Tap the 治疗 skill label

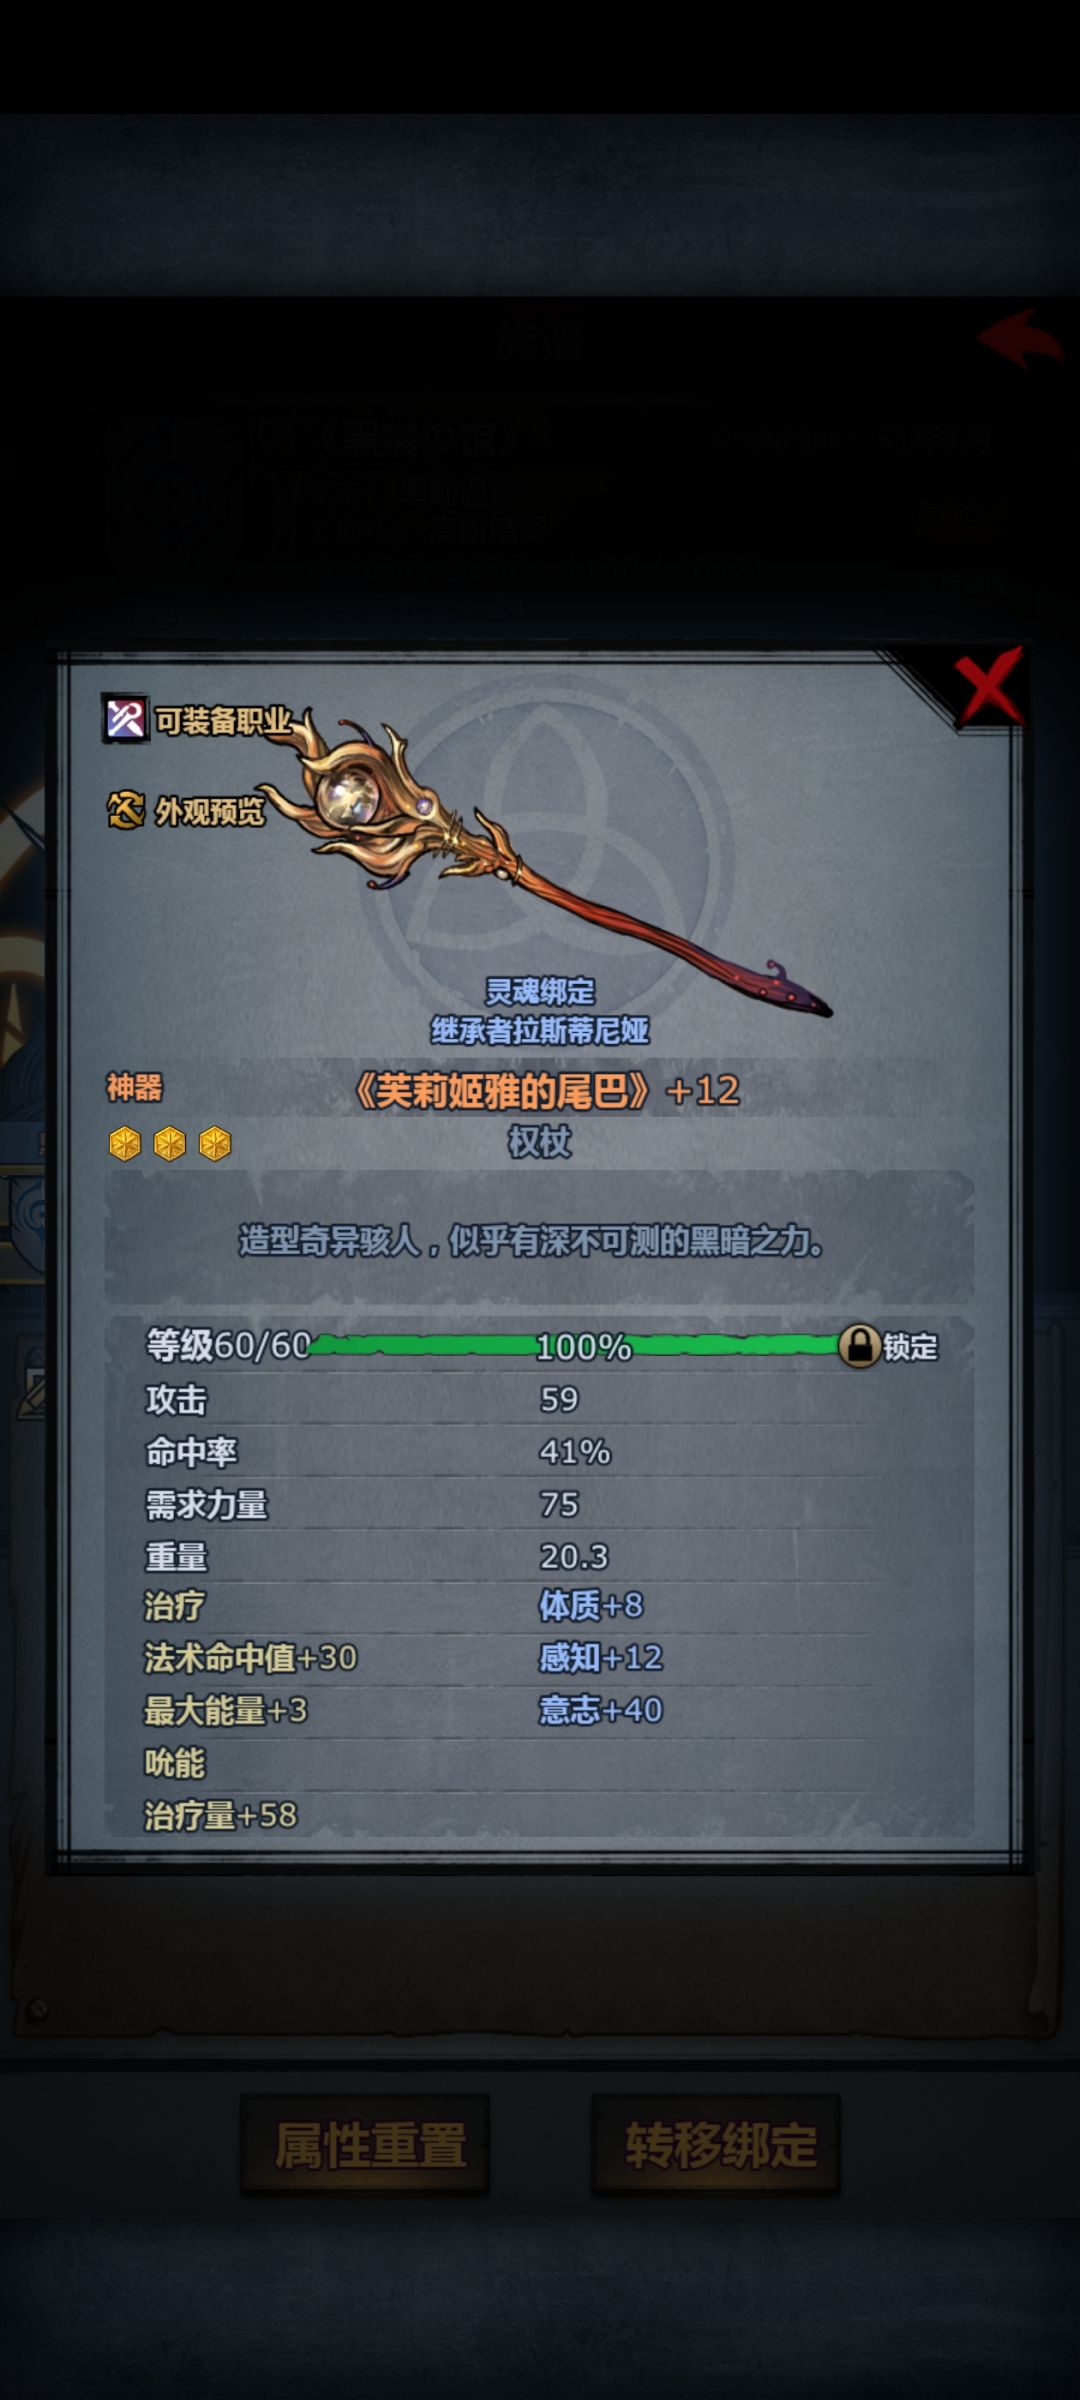pyautogui.click(x=175, y=1606)
